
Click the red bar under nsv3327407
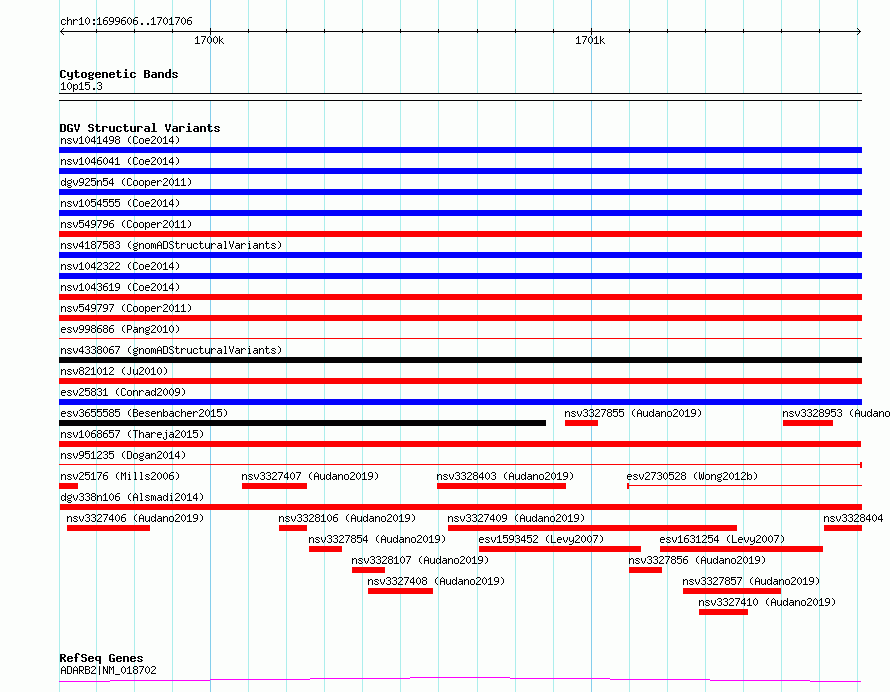pyautogui.click(x=274, y=486)
